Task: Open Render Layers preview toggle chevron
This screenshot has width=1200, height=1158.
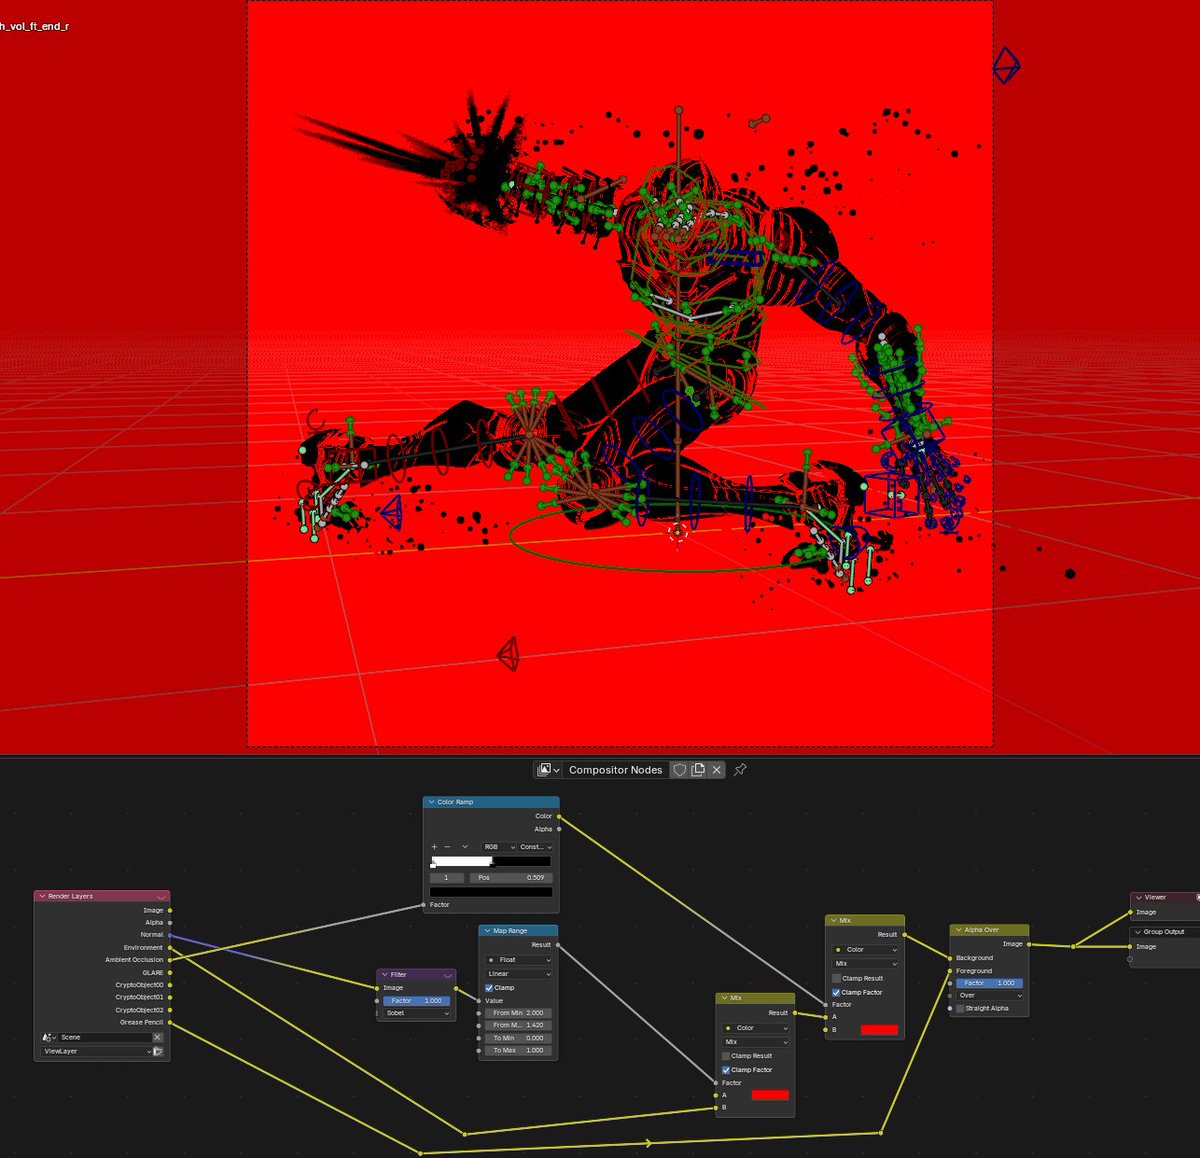Action: (x=161, y=897)
